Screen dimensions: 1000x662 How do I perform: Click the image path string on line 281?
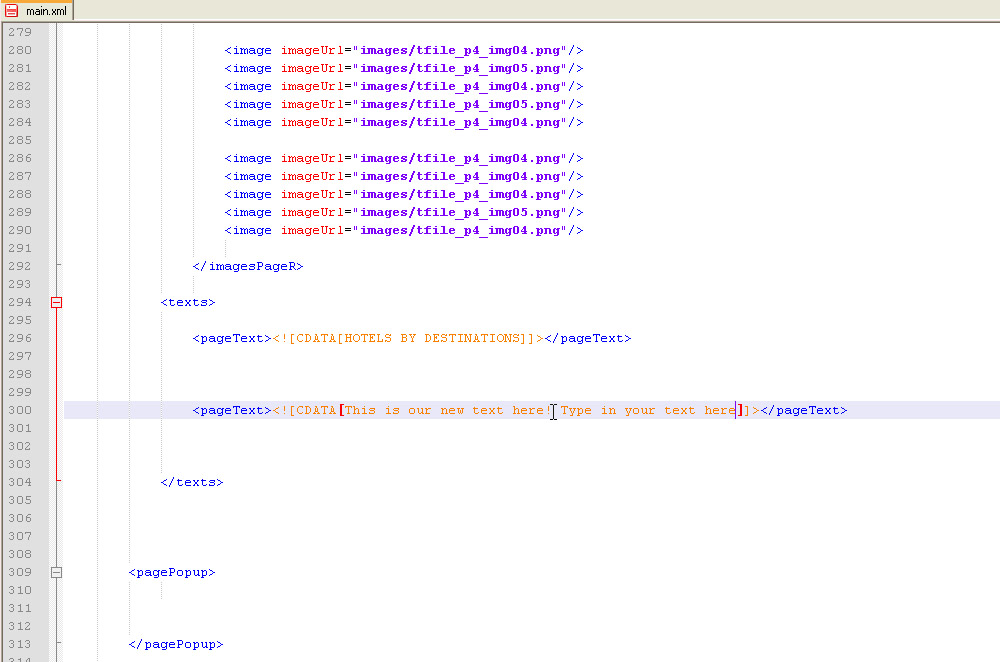[x=463, y=68]
